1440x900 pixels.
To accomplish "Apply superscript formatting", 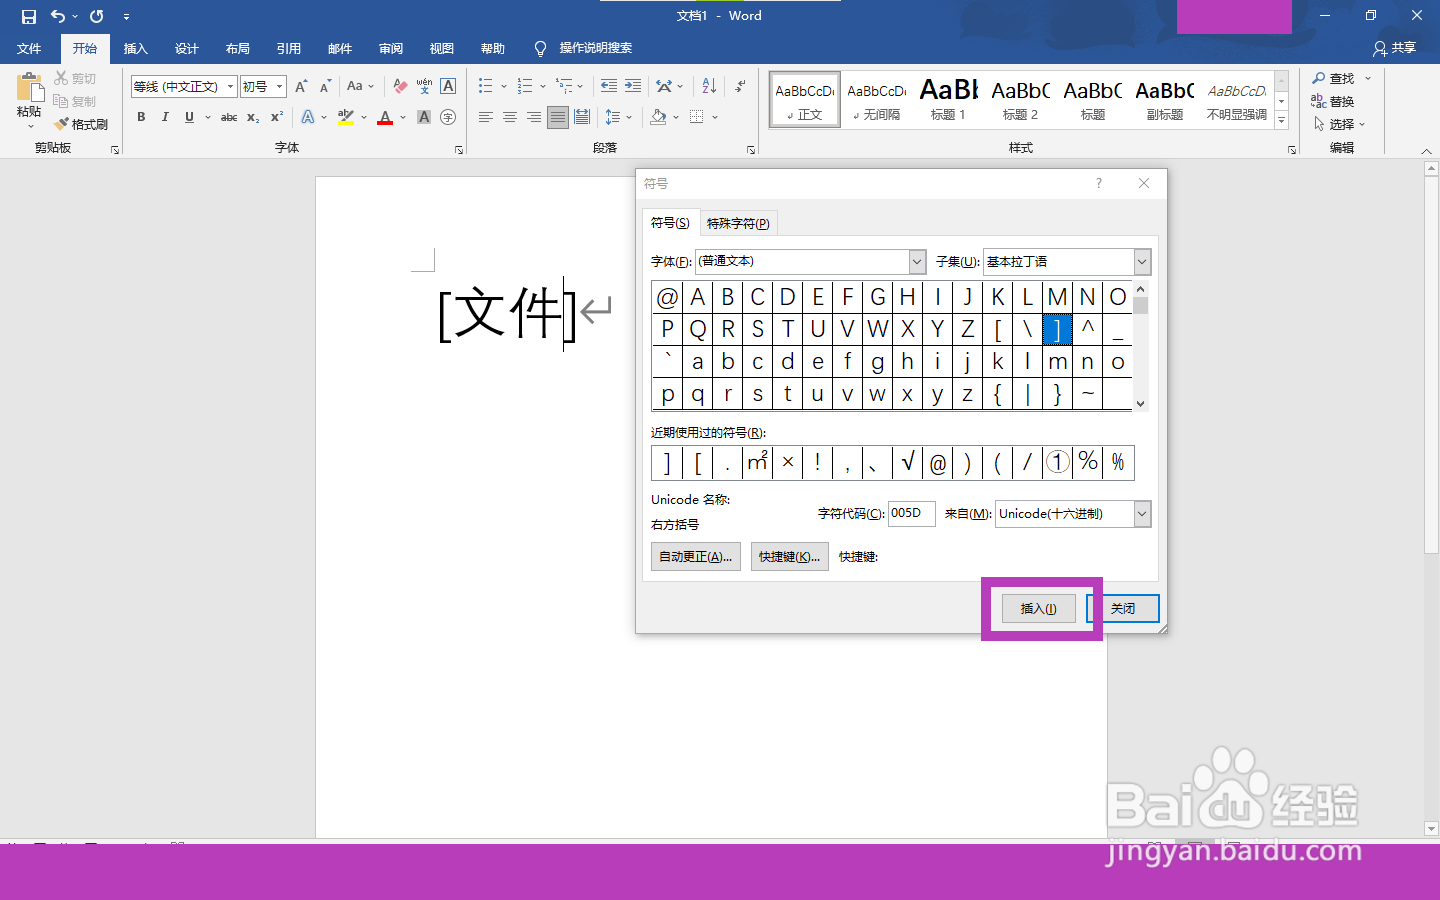I will pos(277,117).
